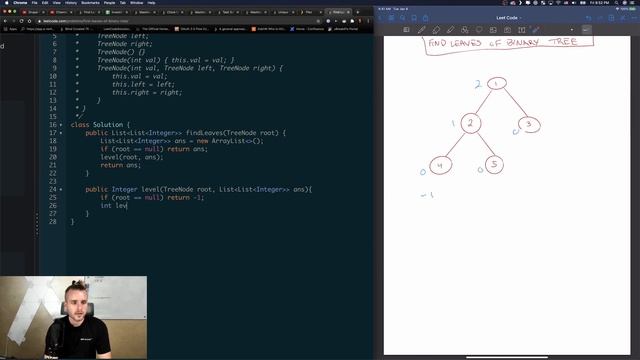The image size is (640, 360).
Task: Reload the LeetCode page
Action: pyautogui.click(x=21, y=21)
